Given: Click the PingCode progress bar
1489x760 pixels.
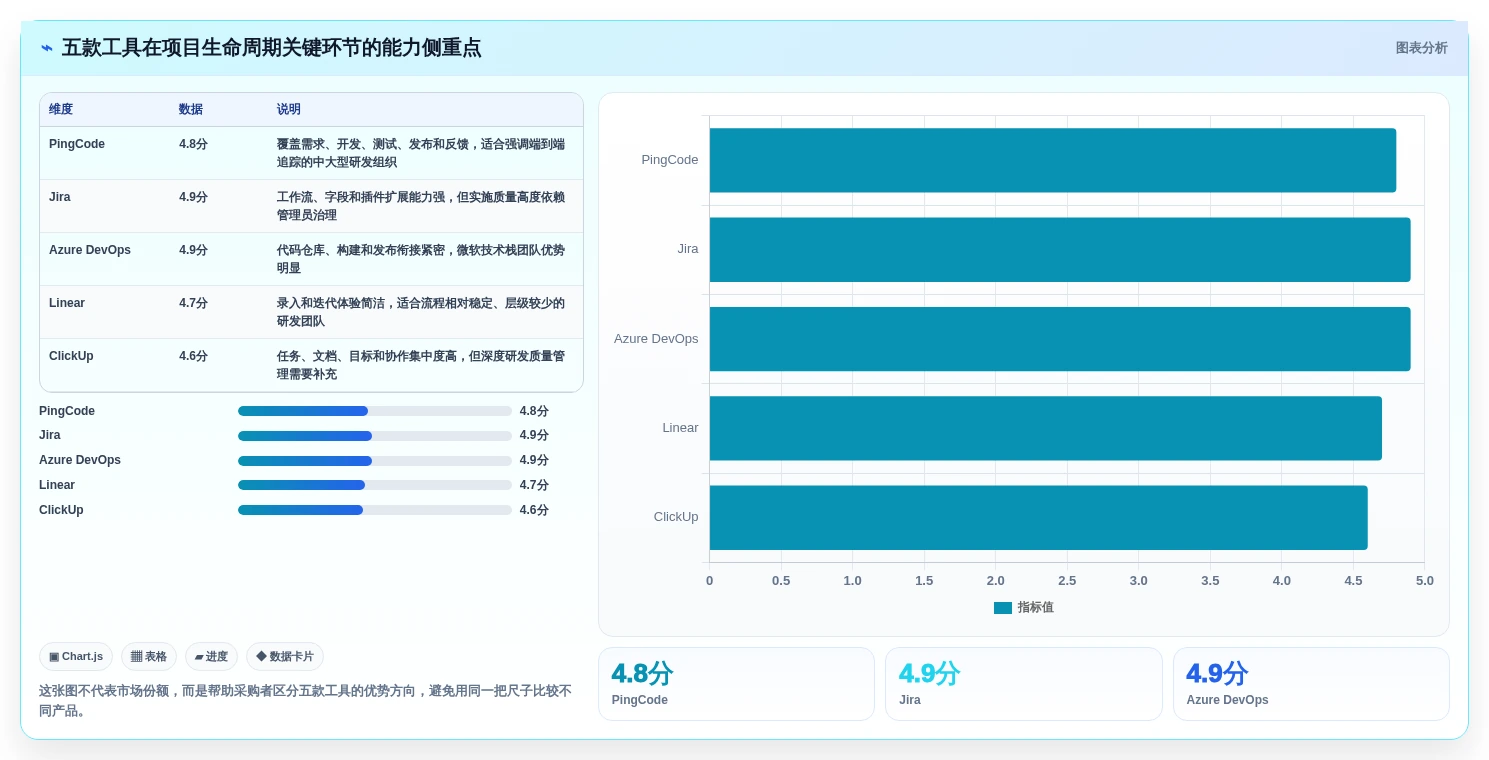Looking at the screenshot, I should point(375,411).
